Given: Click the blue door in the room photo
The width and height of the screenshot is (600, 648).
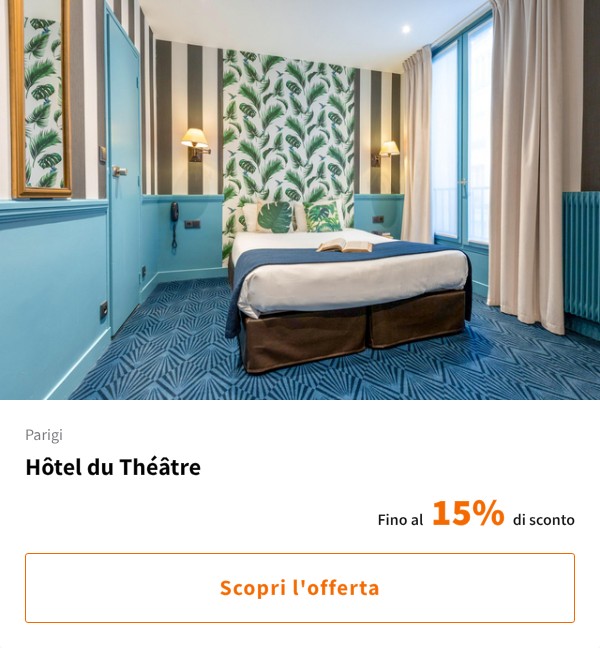Looking at the screenshot, I should tap(124, 169).
